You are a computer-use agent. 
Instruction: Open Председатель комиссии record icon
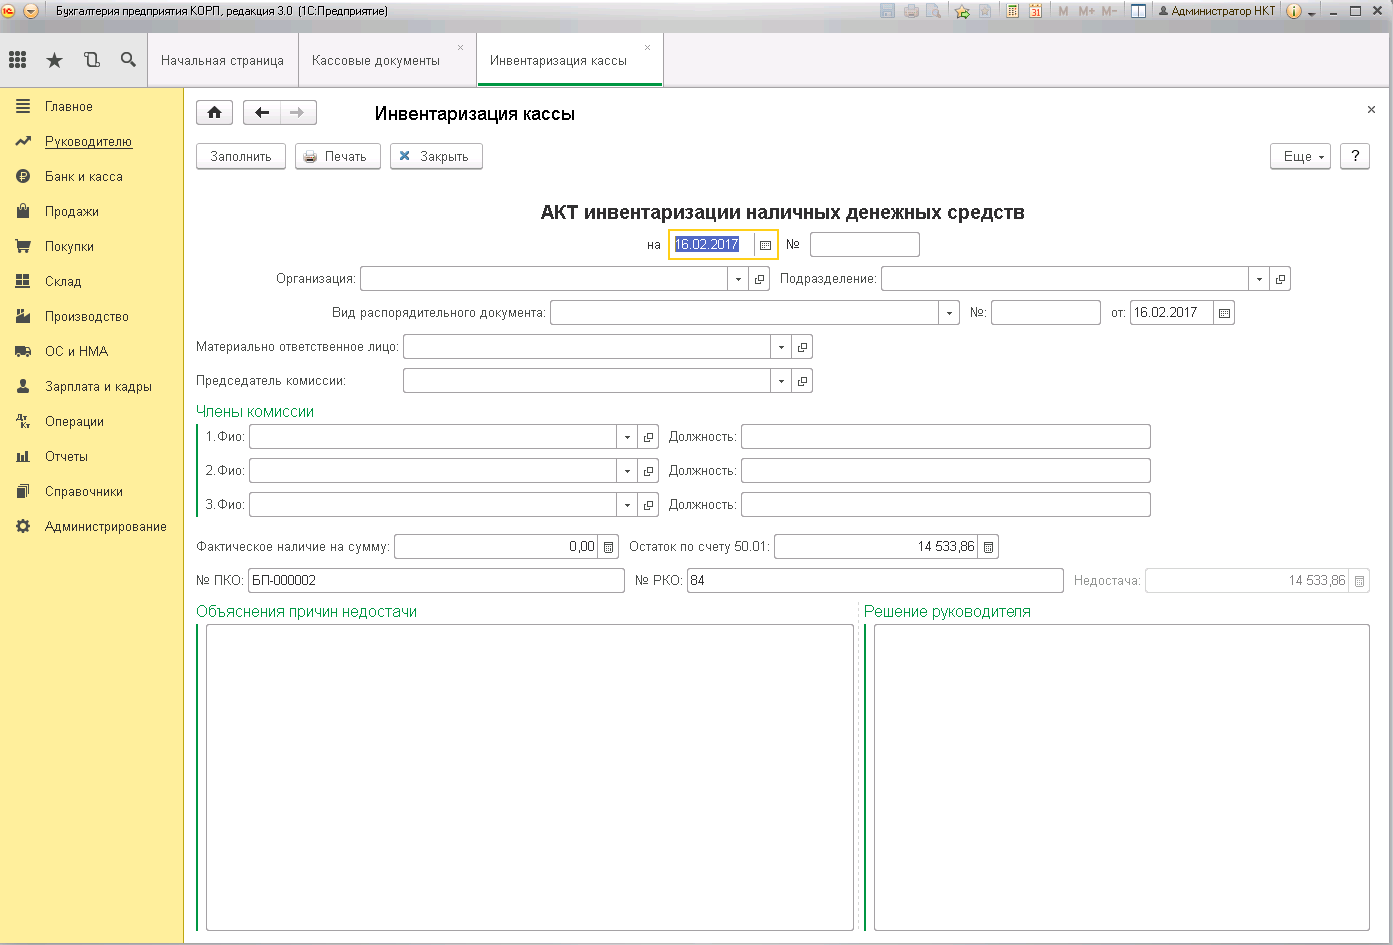[x=802, y=381]
